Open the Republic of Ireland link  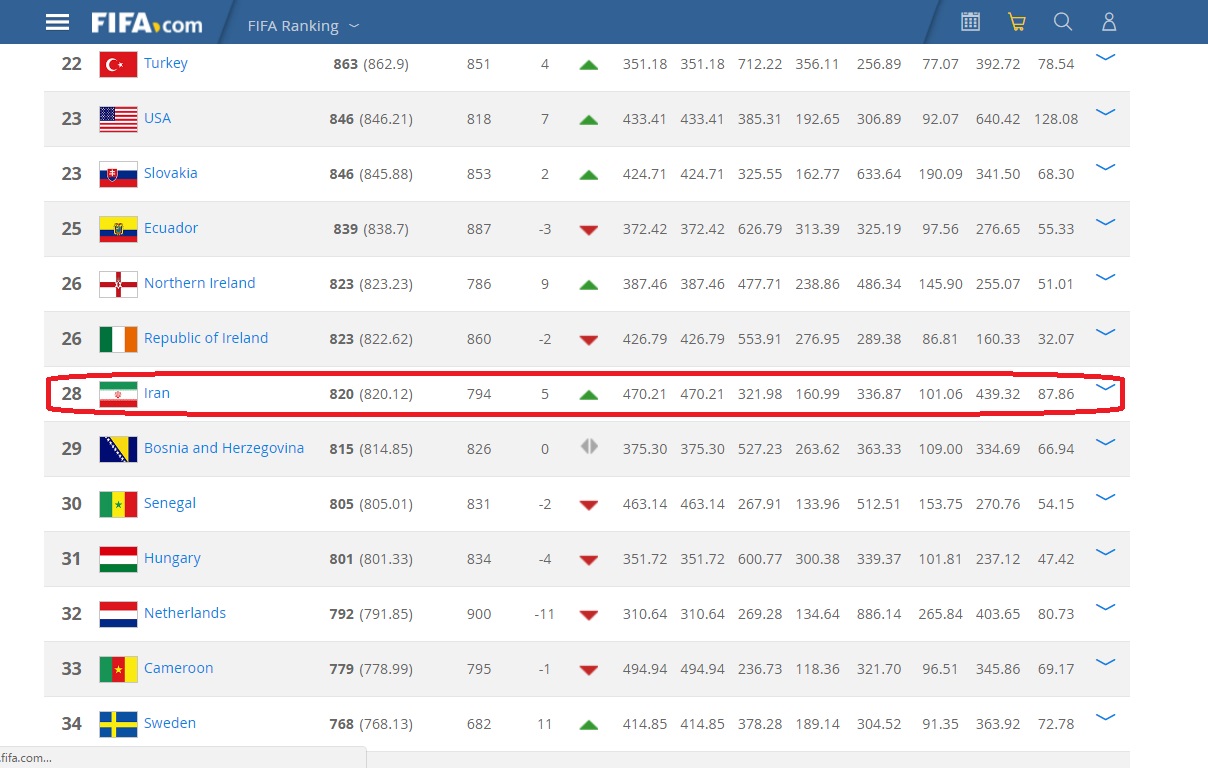point(206,338)
